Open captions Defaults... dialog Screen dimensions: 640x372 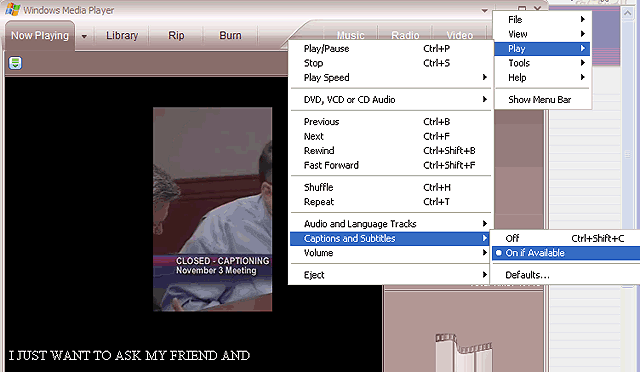click(x=566, y=275)
